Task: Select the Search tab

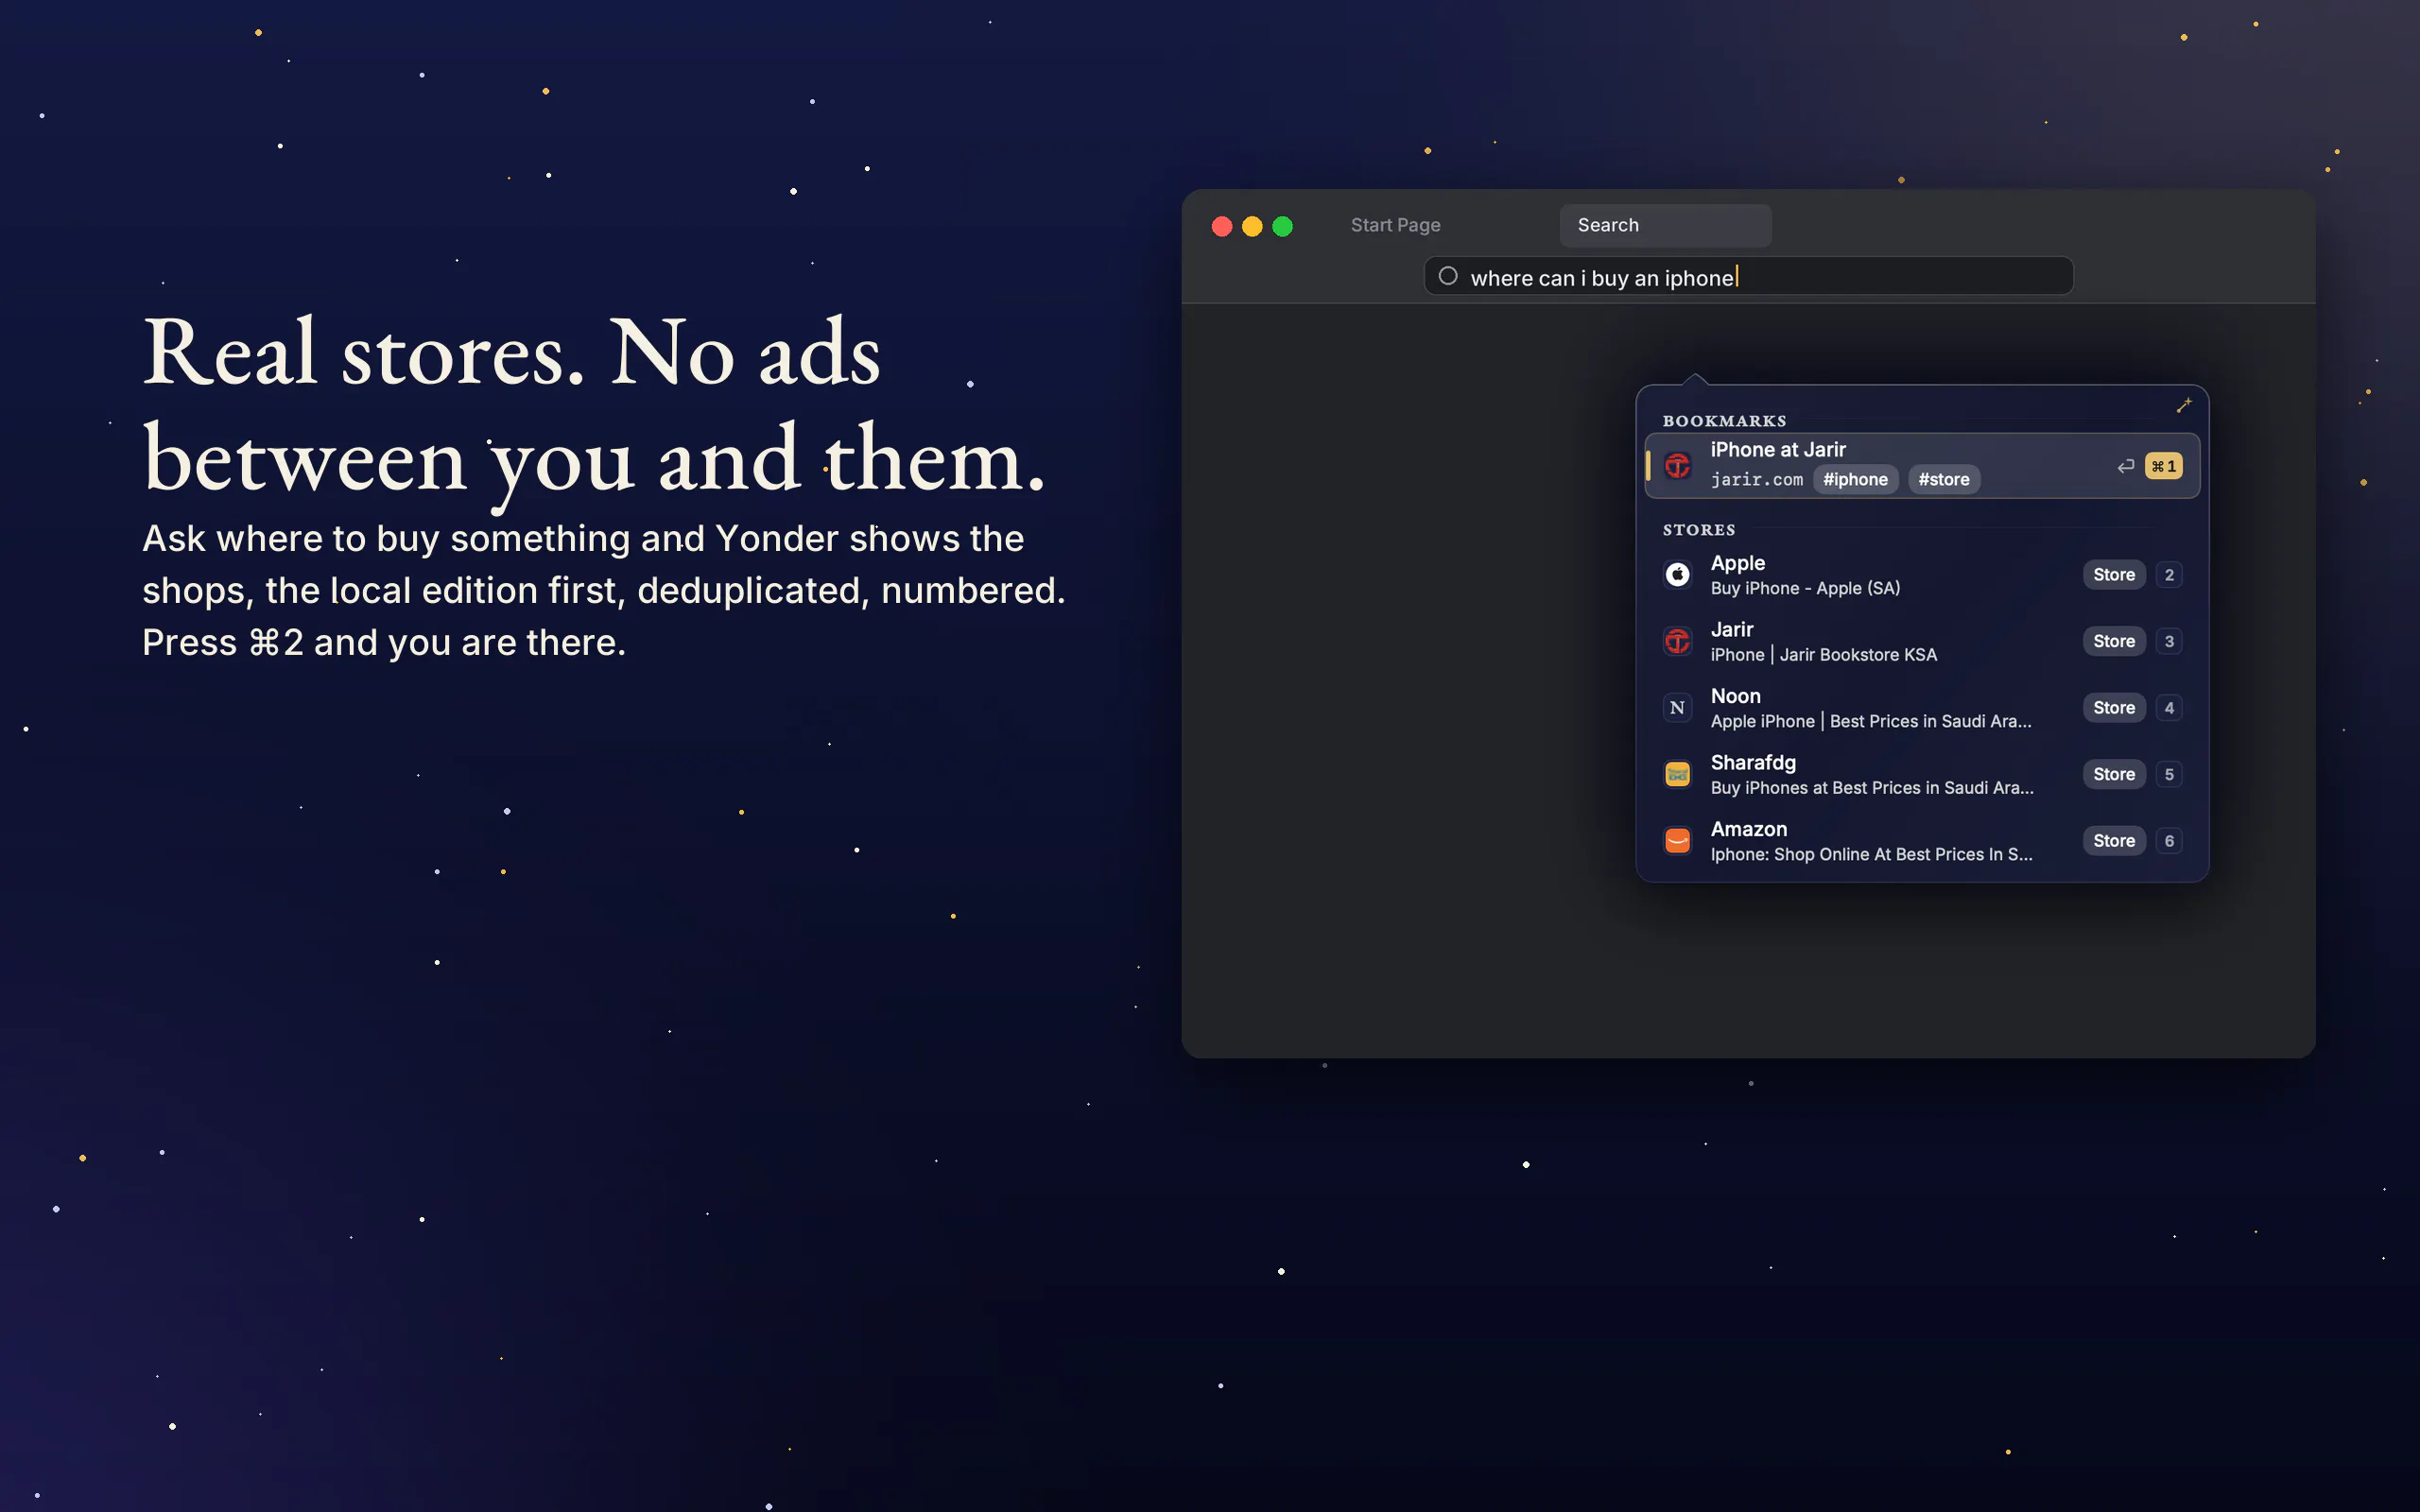Action: [1665, 225]
